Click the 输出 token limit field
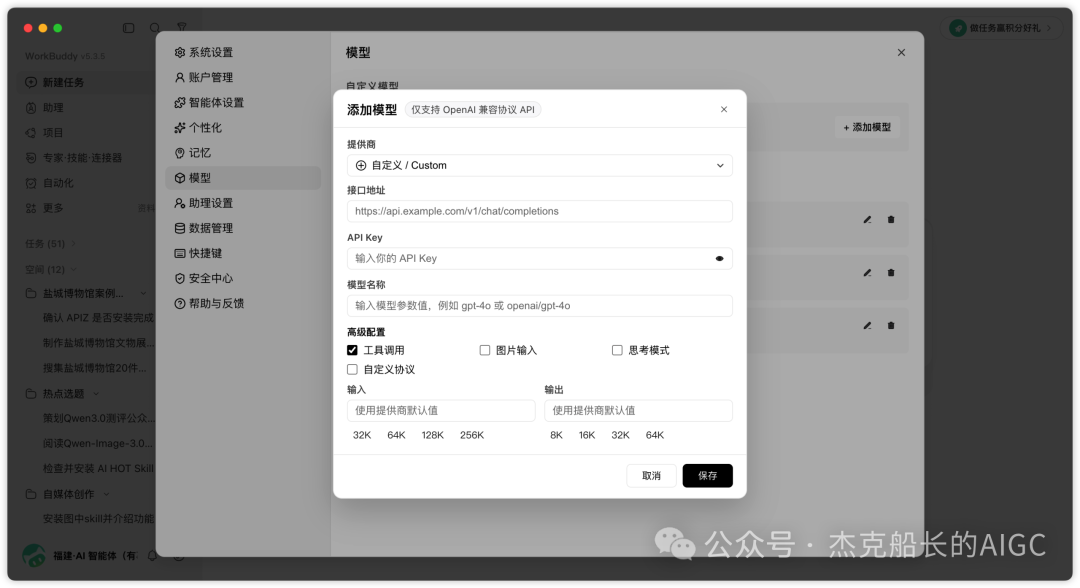This screenshot has width=1080, height=588. coord(638,410)
